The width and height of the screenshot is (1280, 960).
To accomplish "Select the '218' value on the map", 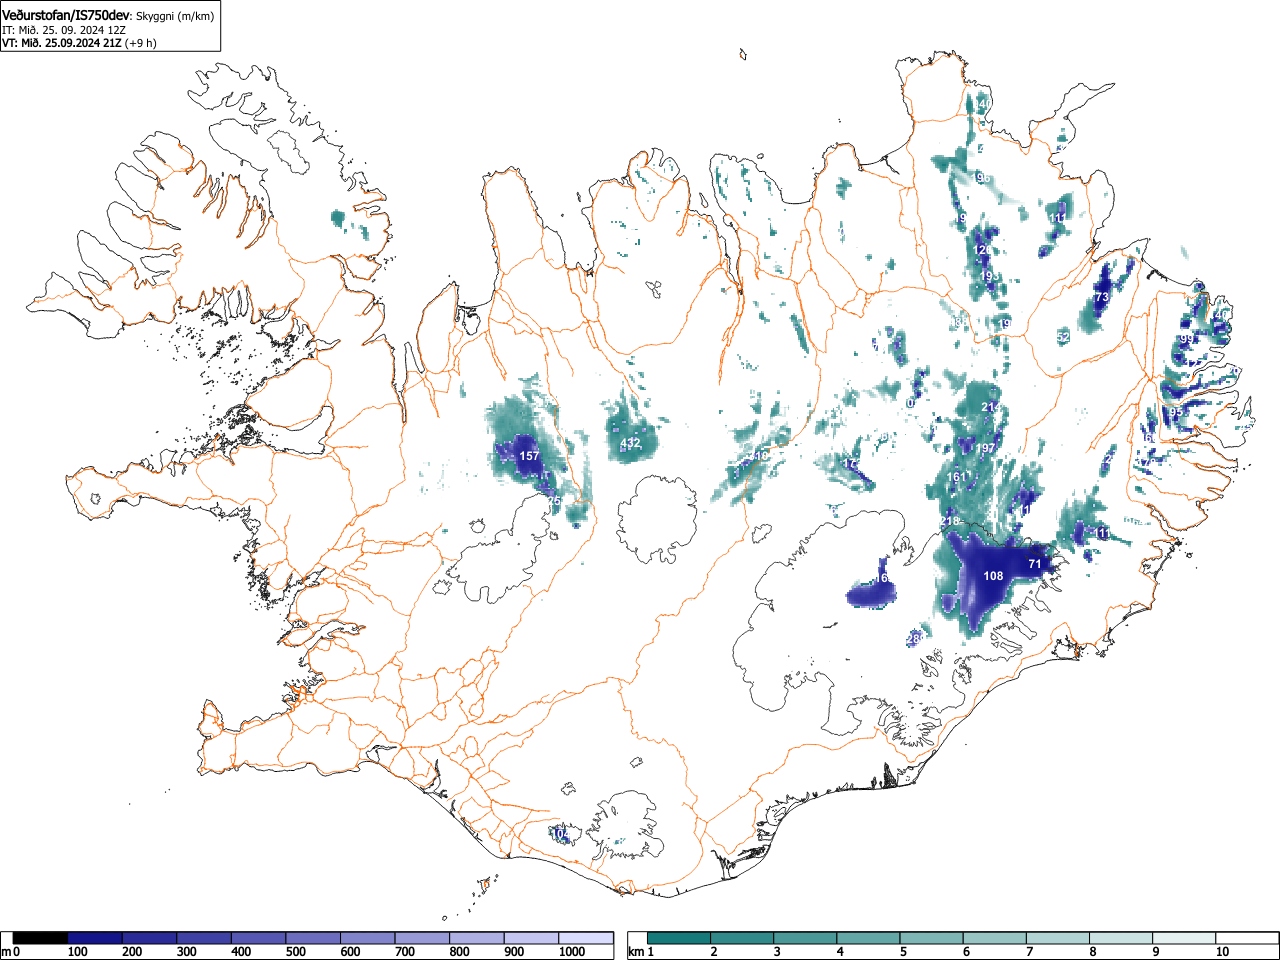I will 950,521.
